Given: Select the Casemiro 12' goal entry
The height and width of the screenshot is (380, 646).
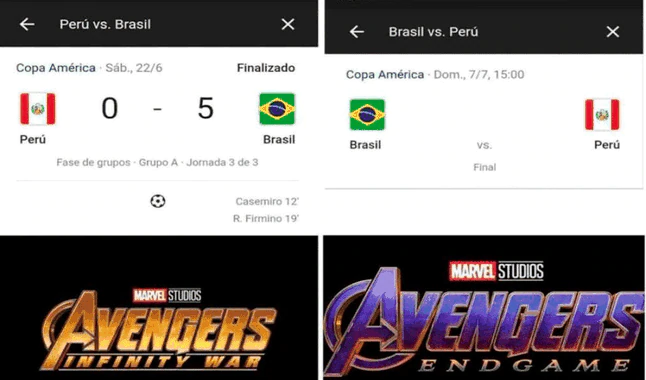Looking at the screenshot, I should pyautogui.click(x=267, y=202).
